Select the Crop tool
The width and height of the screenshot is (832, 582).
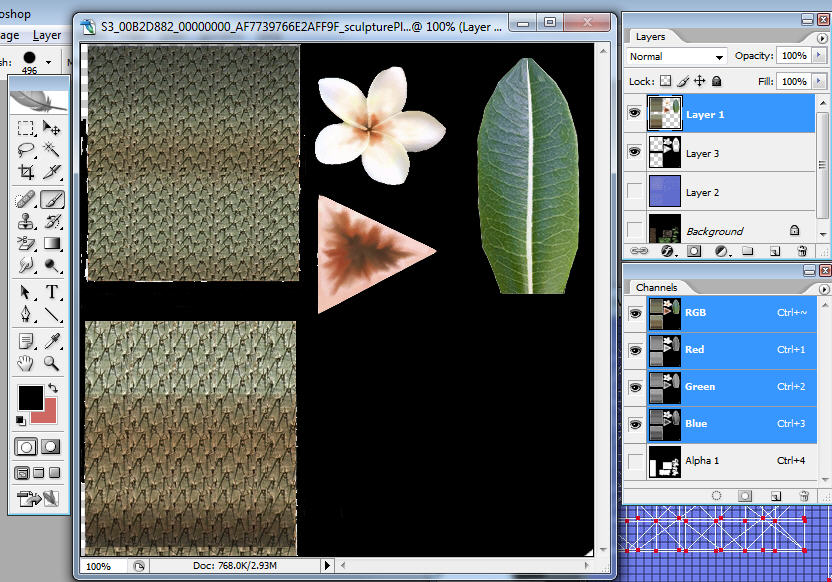(x=27, y=173)
